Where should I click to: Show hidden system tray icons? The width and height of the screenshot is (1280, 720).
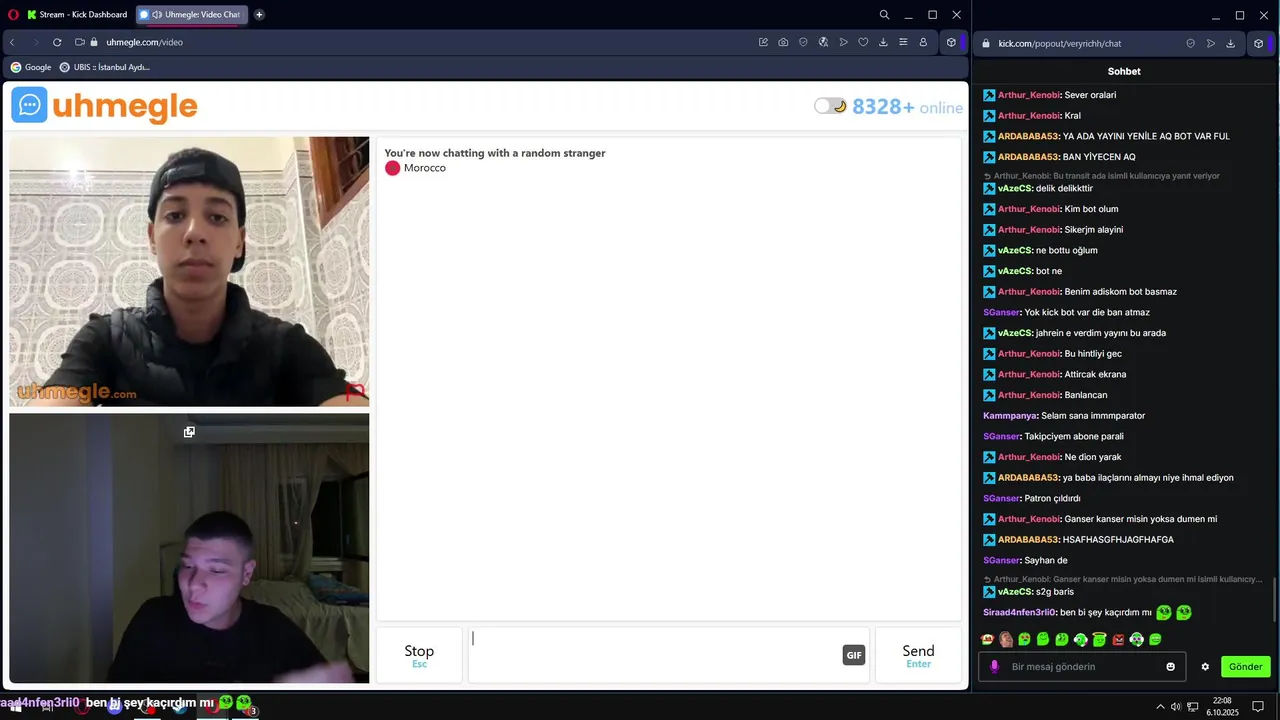coord(1160,707)
